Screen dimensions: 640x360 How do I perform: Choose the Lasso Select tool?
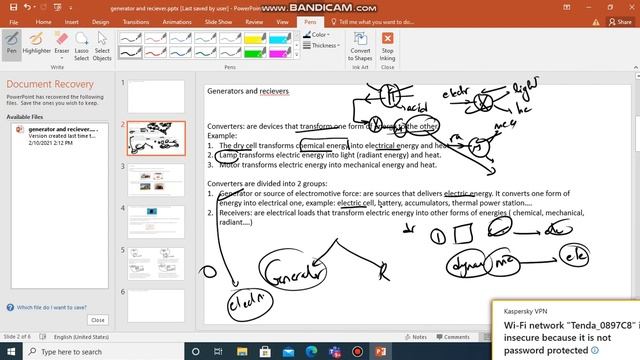click(x=81, y=46)
